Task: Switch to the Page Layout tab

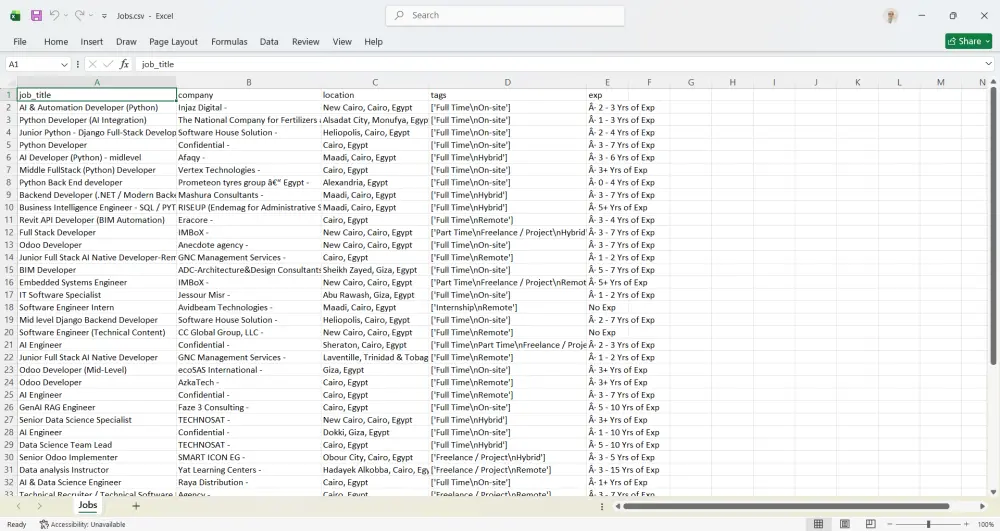Action: coord(173,41)
